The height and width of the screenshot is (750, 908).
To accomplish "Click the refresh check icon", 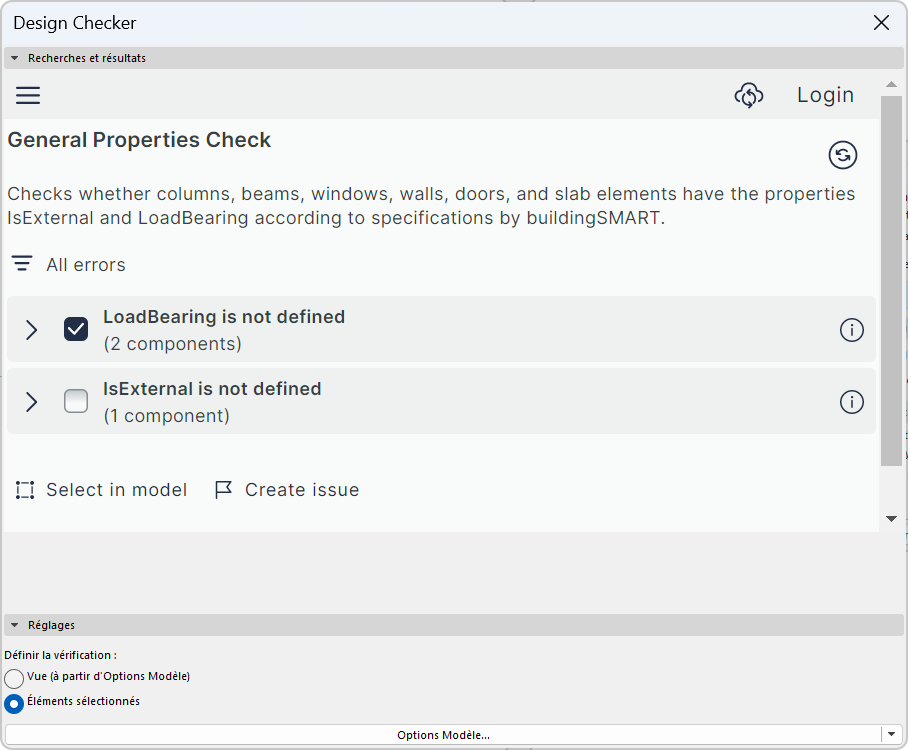I will coord(843,155).
